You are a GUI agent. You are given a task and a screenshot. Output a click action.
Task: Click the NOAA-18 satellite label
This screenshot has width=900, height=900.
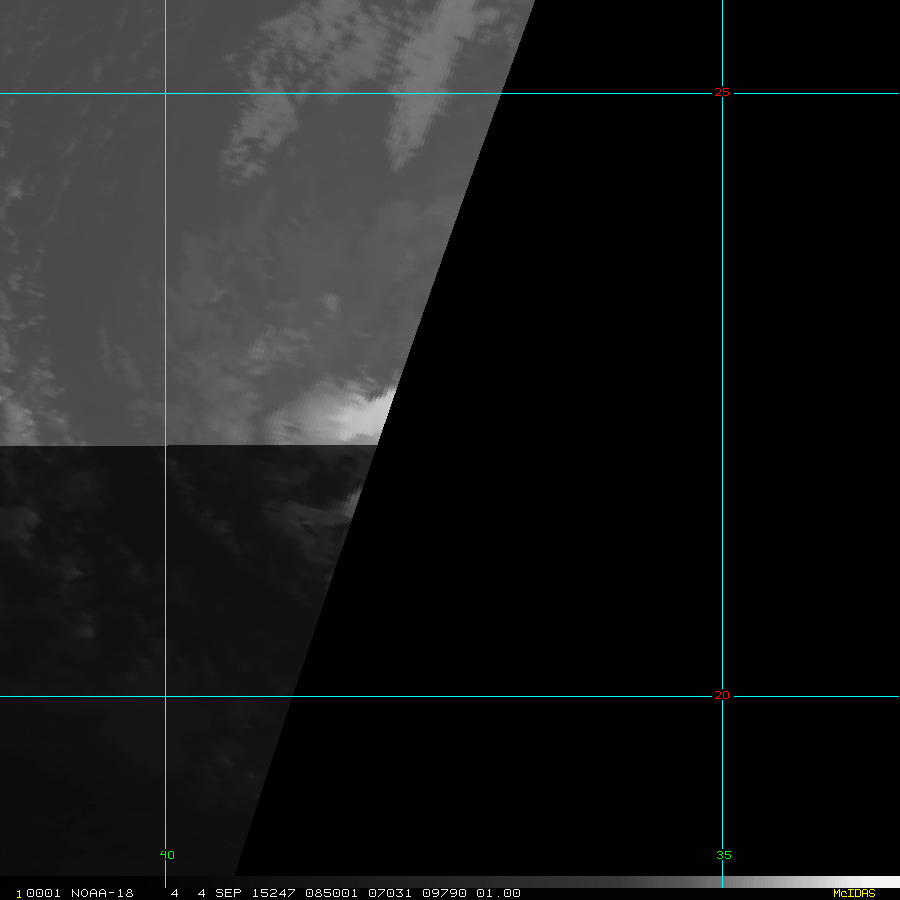(102, 893)
